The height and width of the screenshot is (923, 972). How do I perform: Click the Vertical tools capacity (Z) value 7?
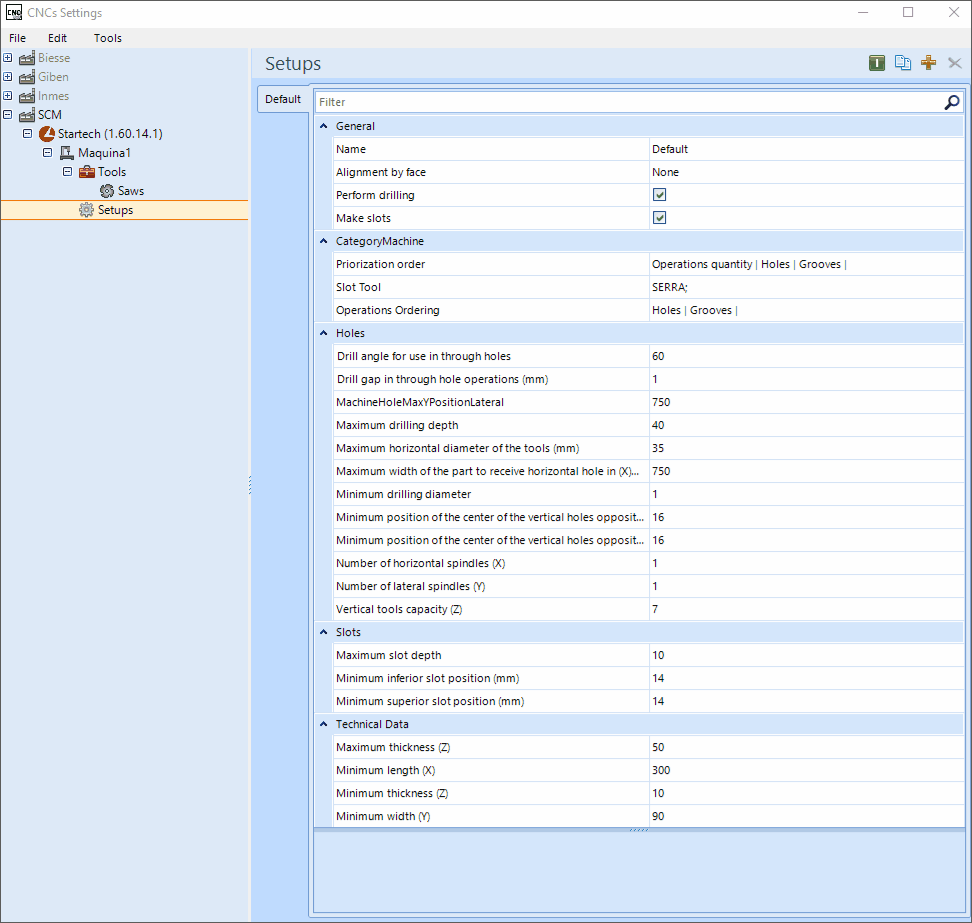click(806, 609)
